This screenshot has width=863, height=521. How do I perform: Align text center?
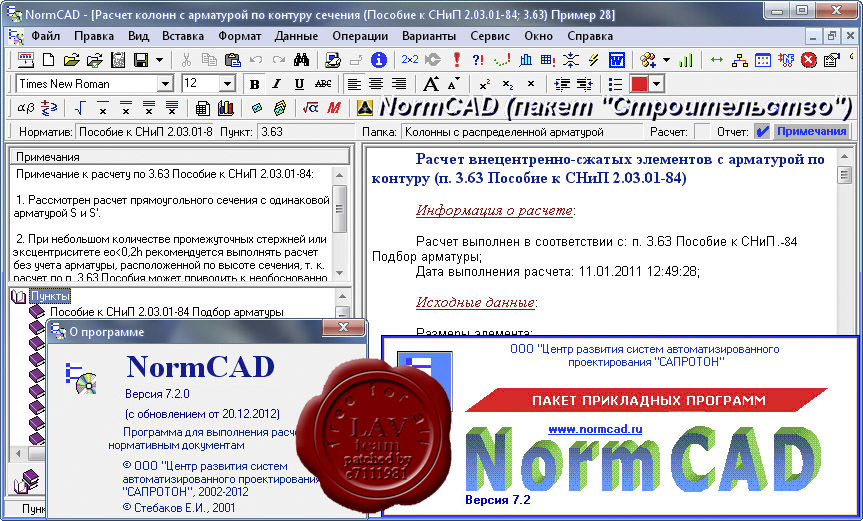(x=376, y=84)
